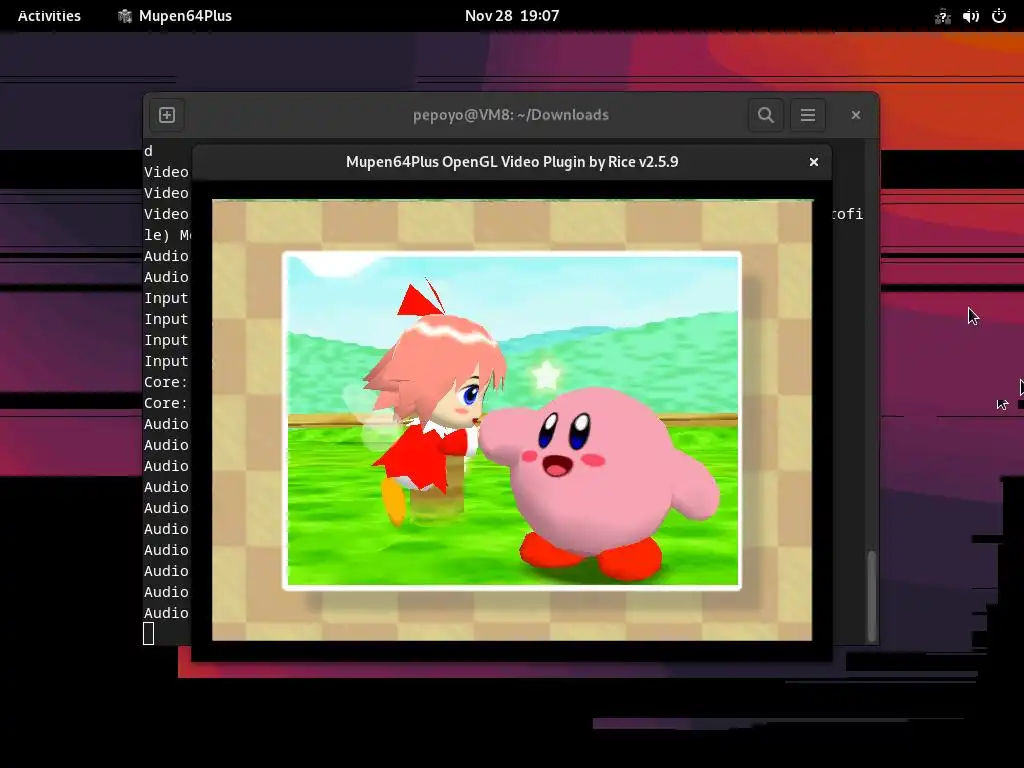Click the terminal's vertical scrollbar
The image size is (1024, 768).
pyautogui.click(x=871, y=597)
